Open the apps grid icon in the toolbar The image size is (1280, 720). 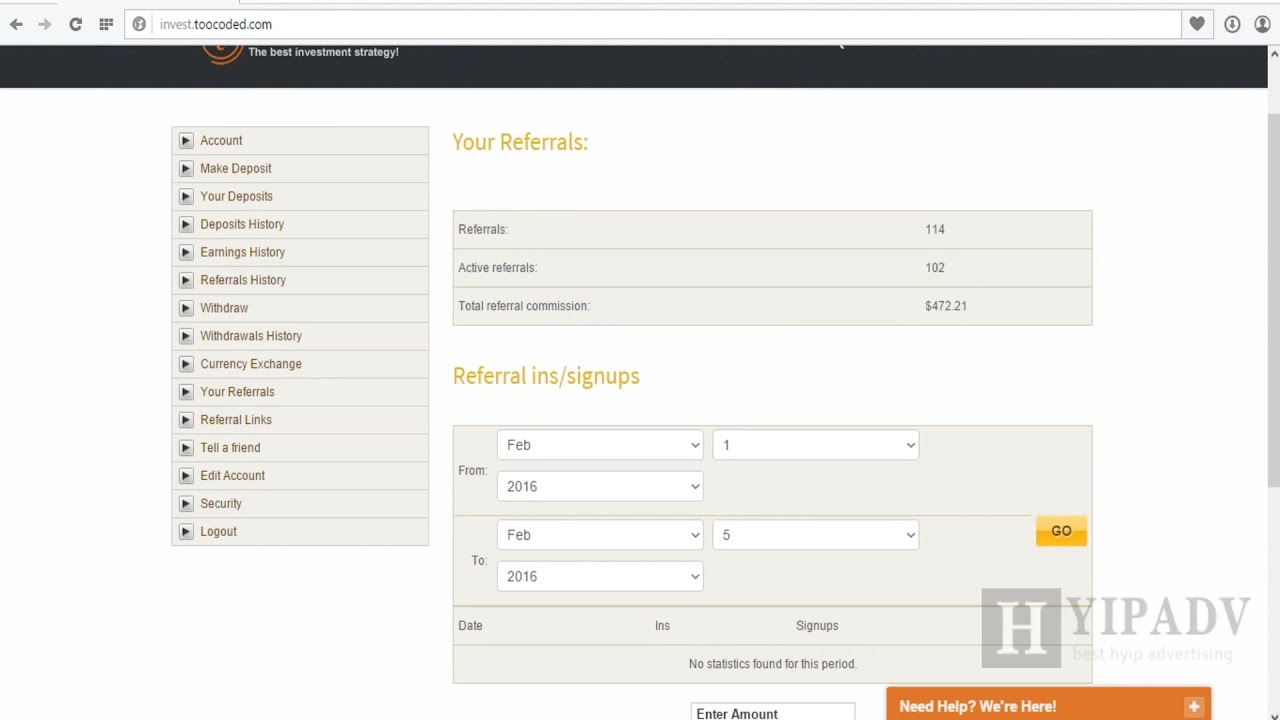(x=106, y=24)
